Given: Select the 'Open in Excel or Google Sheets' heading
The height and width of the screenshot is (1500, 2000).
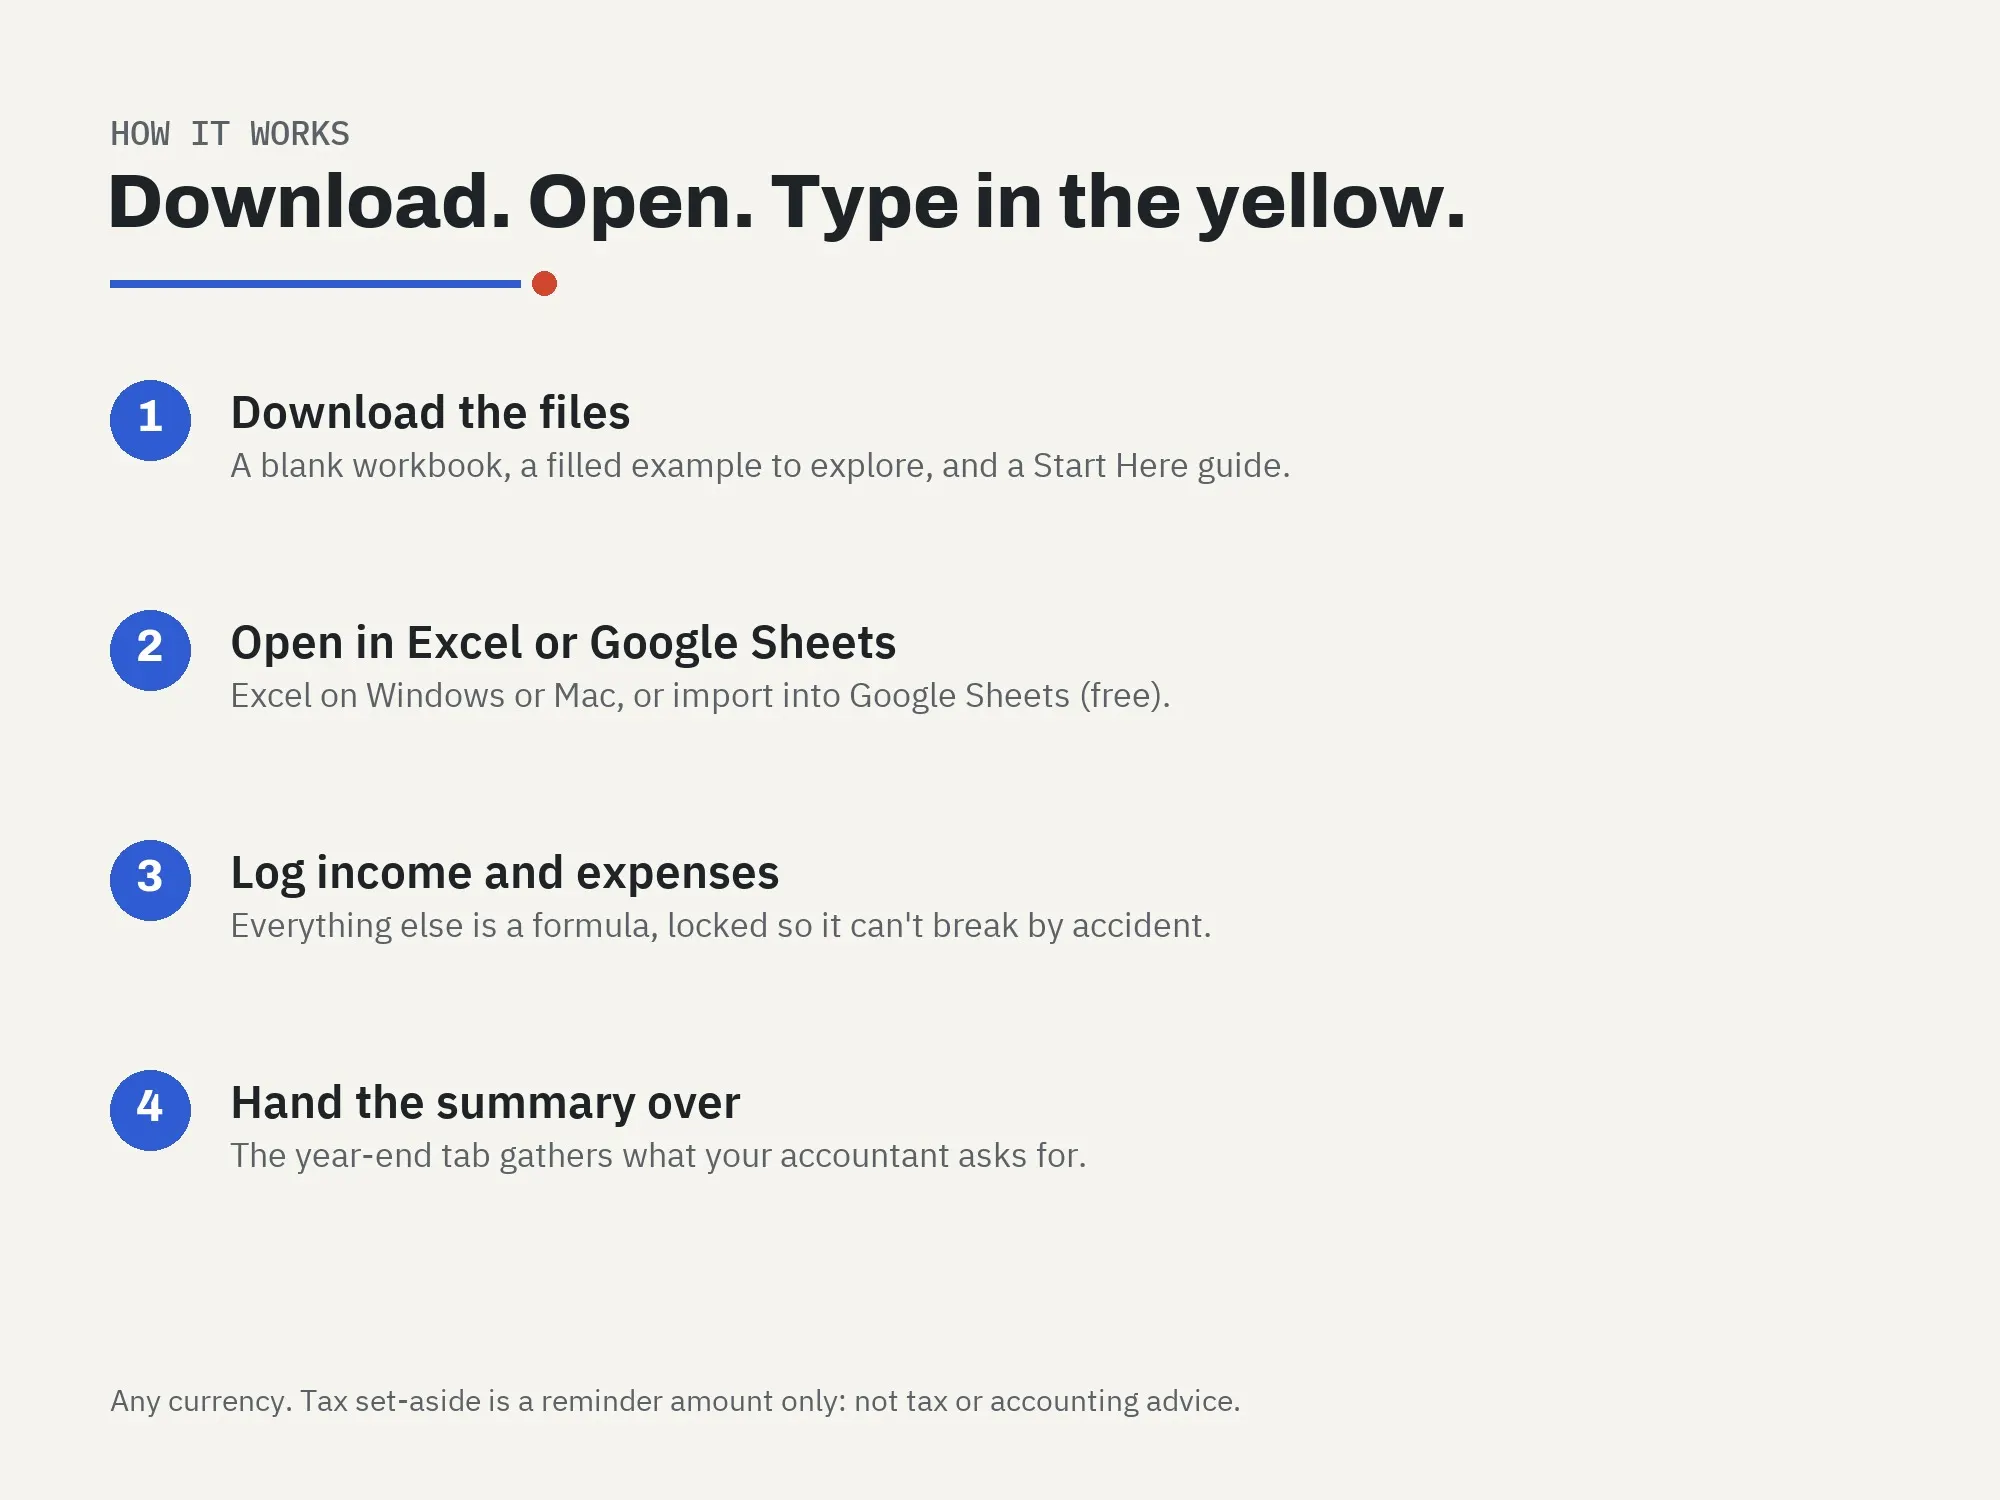Looking at the screenshot, I should click(x=563, y=643).
